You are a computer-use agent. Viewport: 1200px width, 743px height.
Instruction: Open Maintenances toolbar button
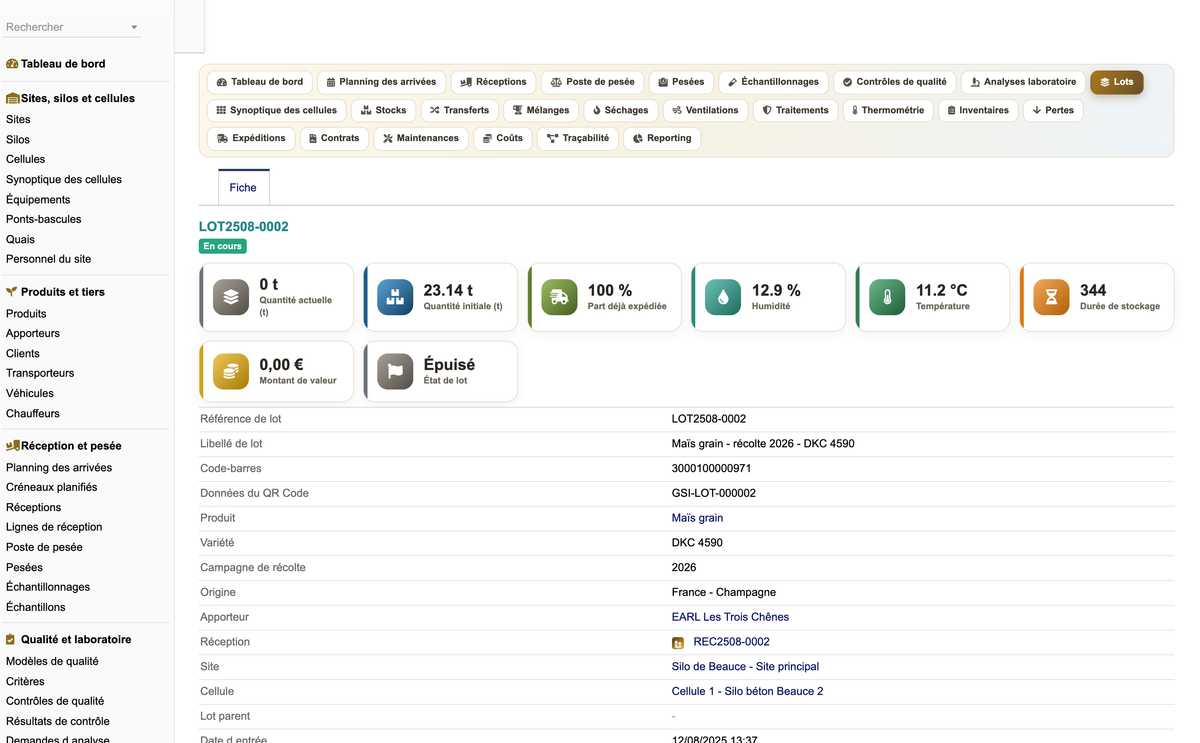pos(421,138)
